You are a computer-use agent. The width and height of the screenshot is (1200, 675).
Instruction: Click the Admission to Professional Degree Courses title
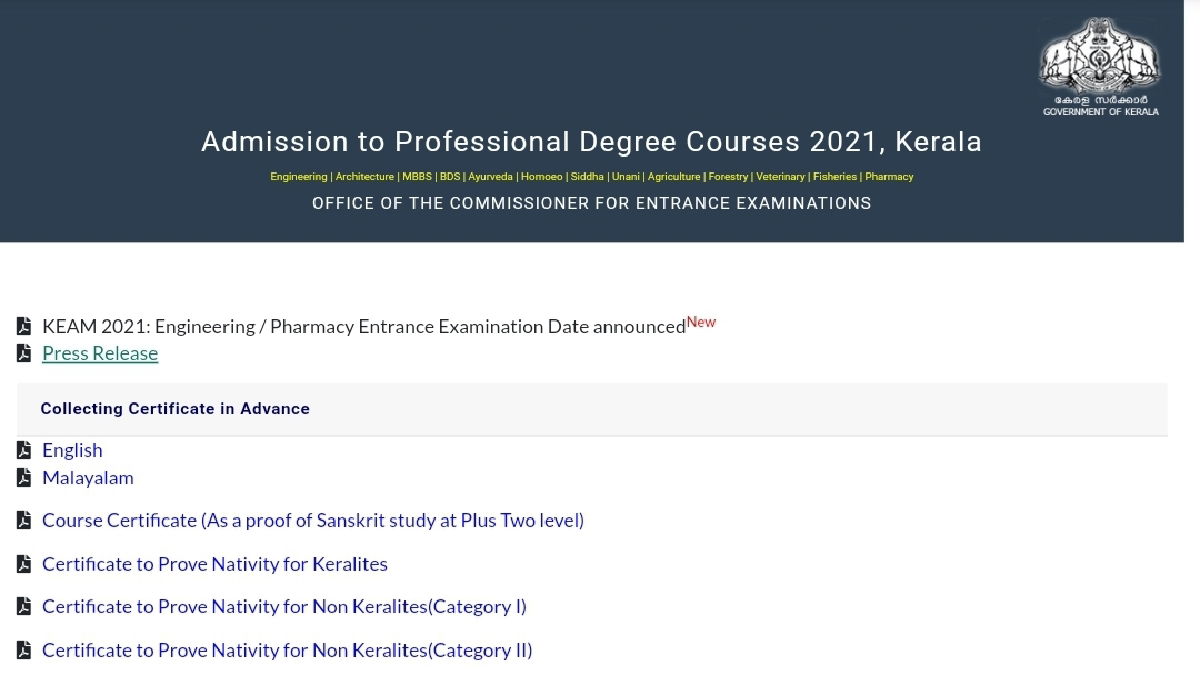pos(591,141)
